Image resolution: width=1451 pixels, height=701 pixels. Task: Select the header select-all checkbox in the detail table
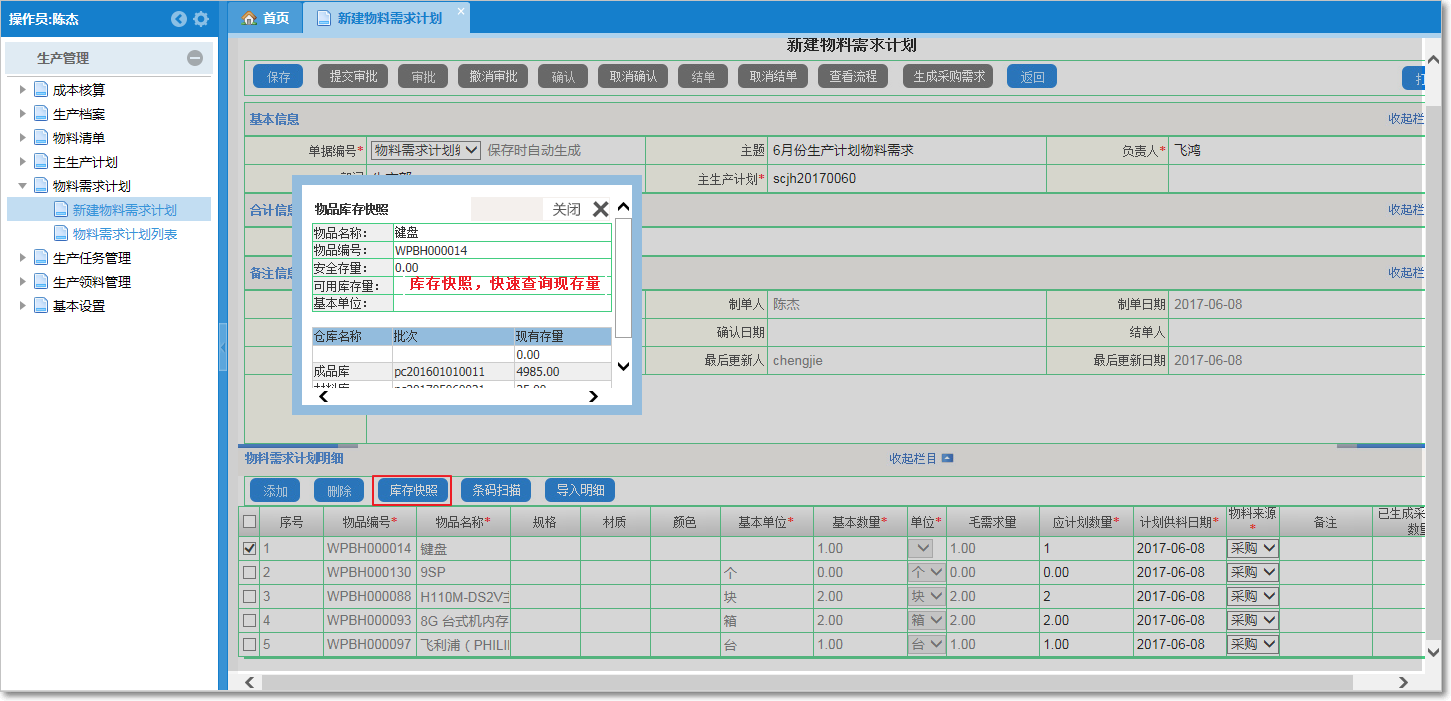point(249,520)
